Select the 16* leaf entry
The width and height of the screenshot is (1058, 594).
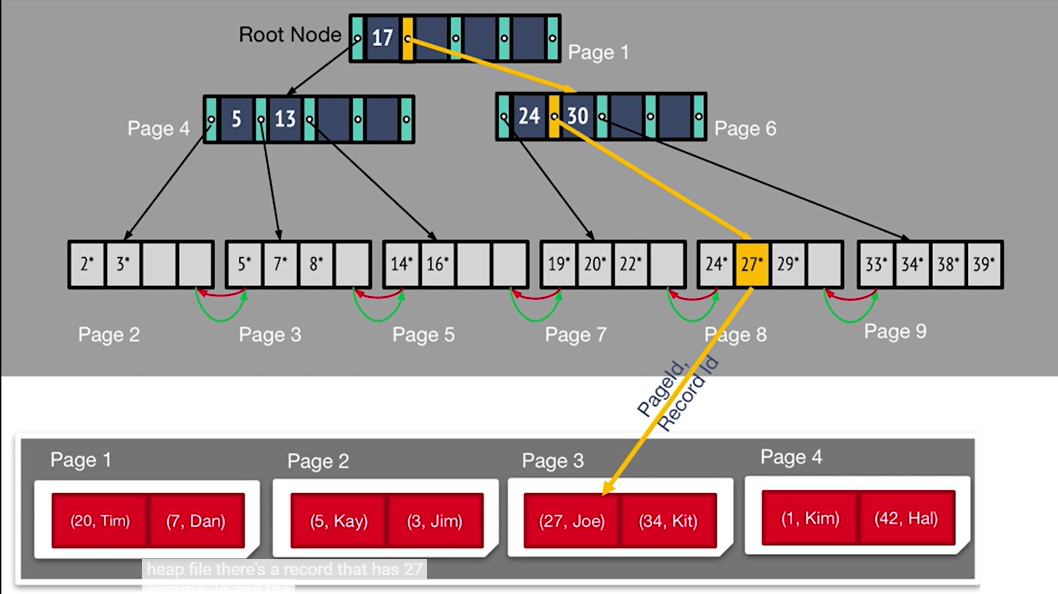coord(438,265)
